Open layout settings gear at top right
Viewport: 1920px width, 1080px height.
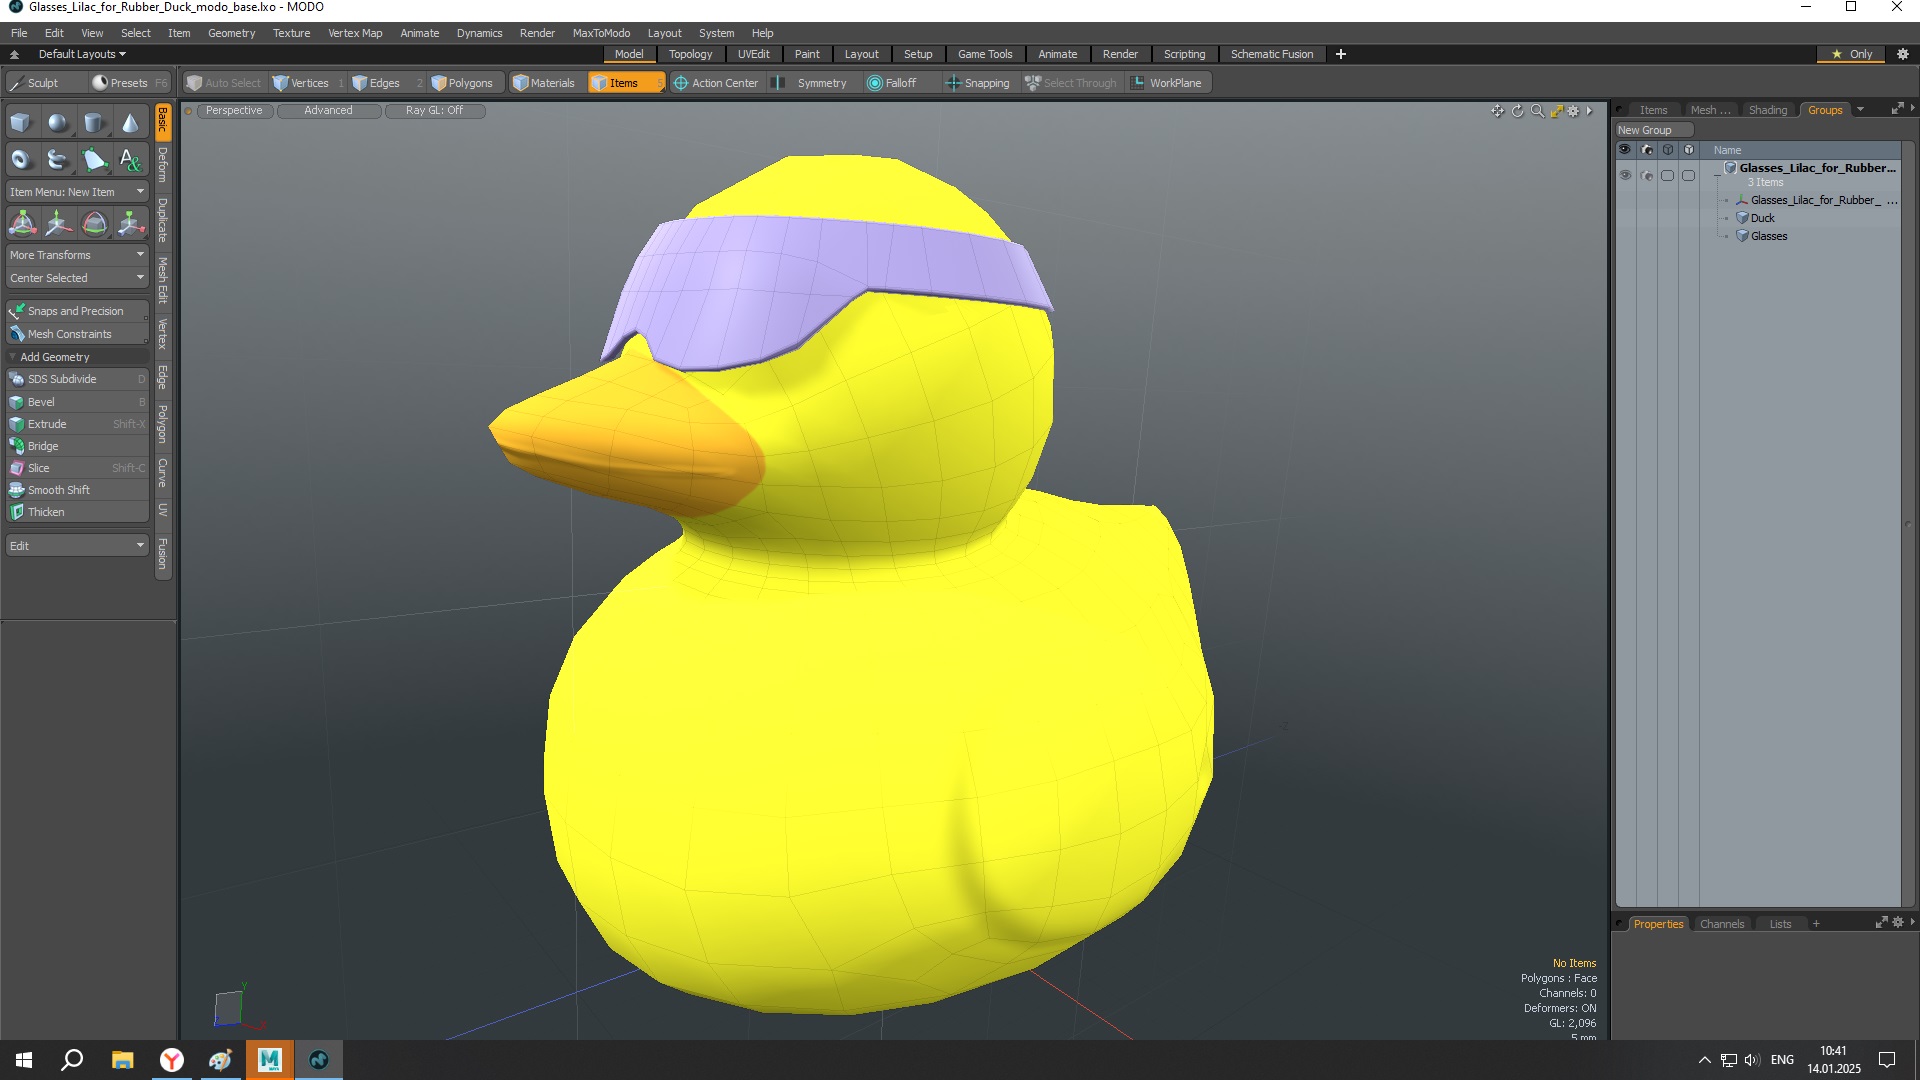1902,54
